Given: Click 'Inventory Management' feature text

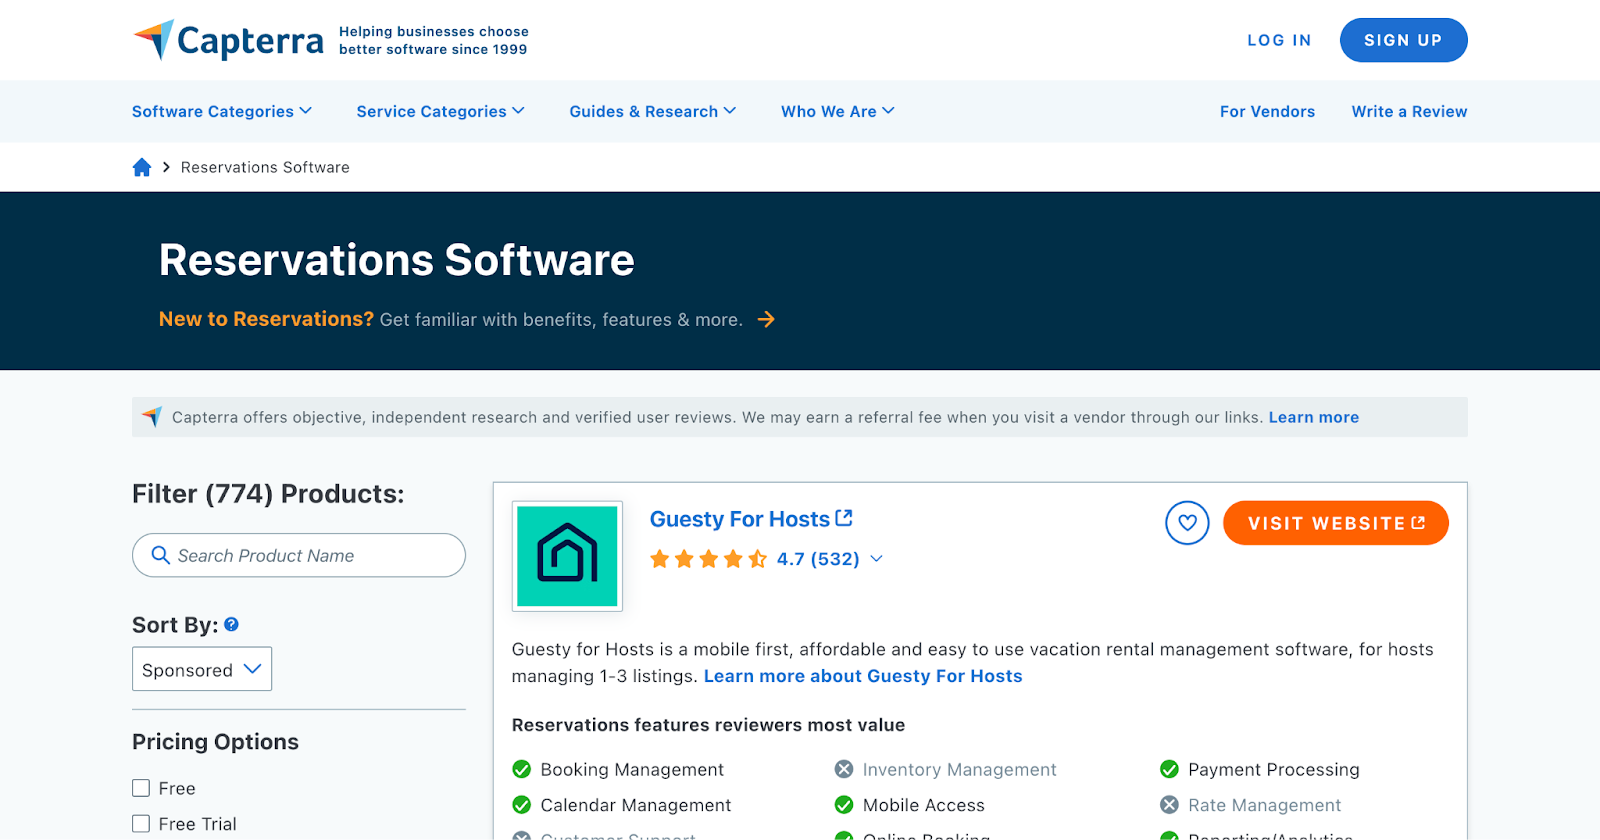Looking at the screenshot, I should click(x=960, y=769).
